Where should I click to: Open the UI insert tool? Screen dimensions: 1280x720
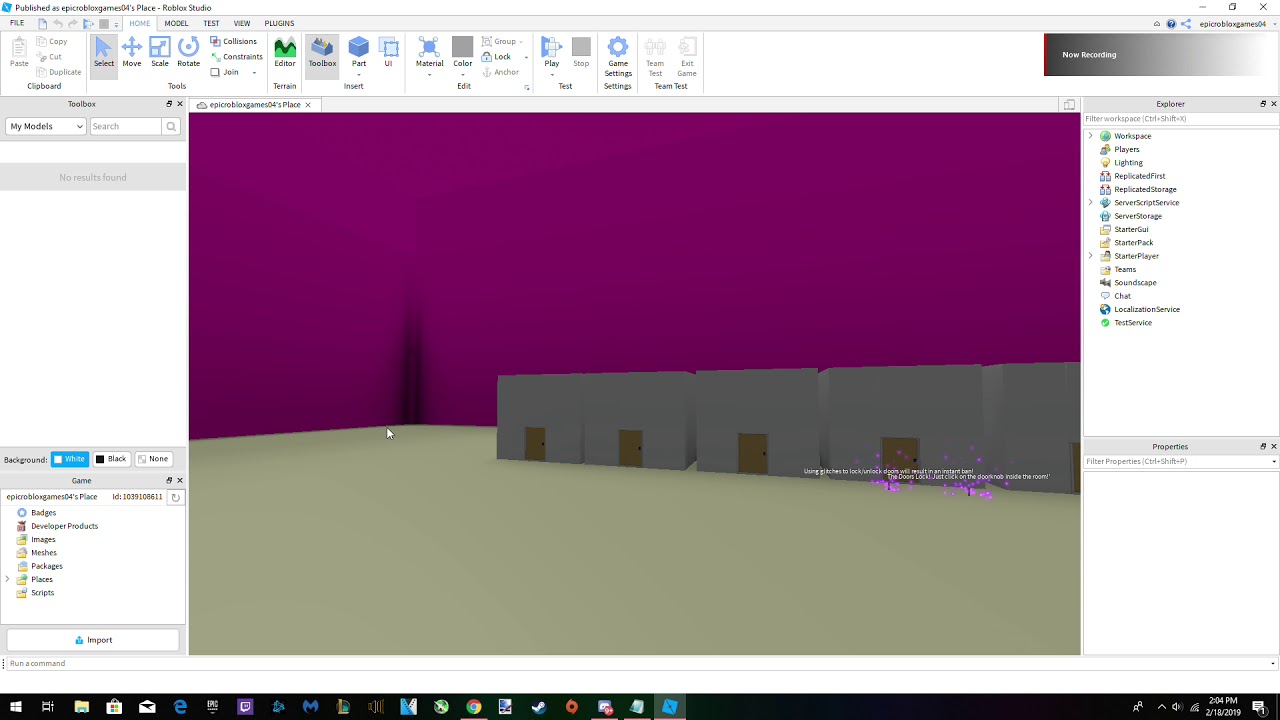tap(389, 53)
